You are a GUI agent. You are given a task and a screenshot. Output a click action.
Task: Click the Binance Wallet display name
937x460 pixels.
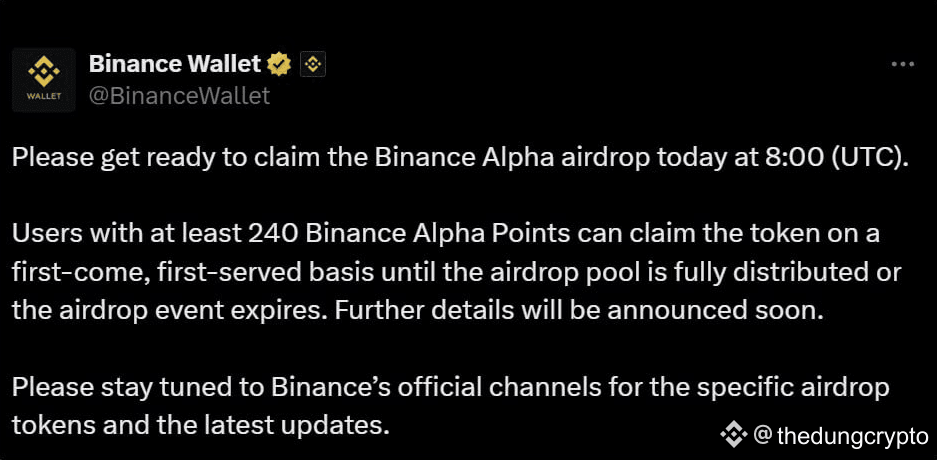(x=174, y=64)
